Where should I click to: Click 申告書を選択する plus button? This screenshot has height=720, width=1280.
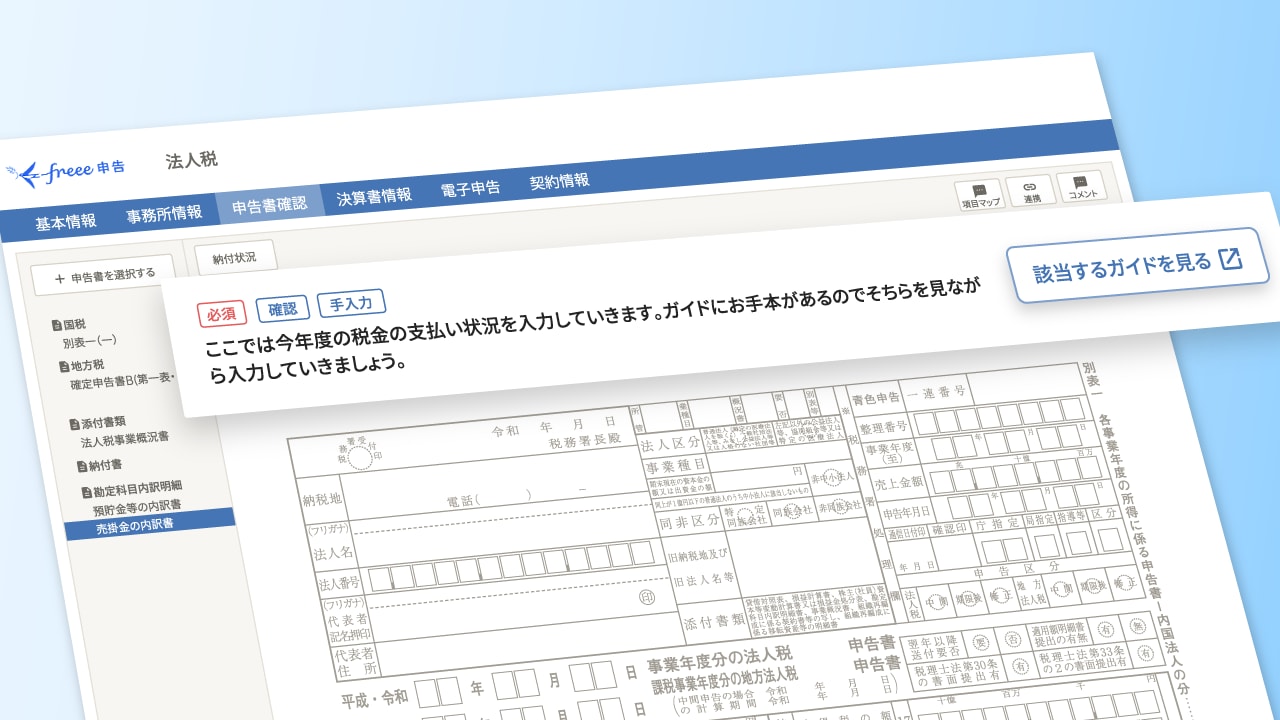coord(105,274)
